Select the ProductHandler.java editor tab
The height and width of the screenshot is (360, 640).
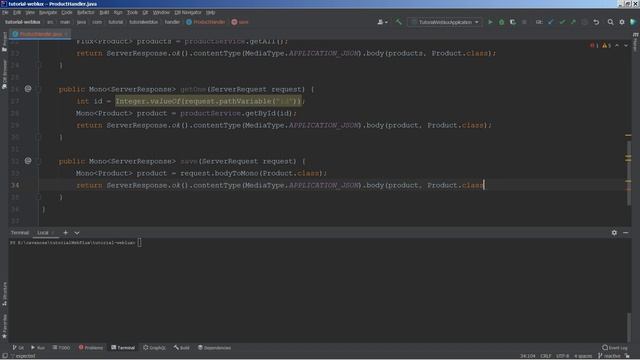(40, 34)
